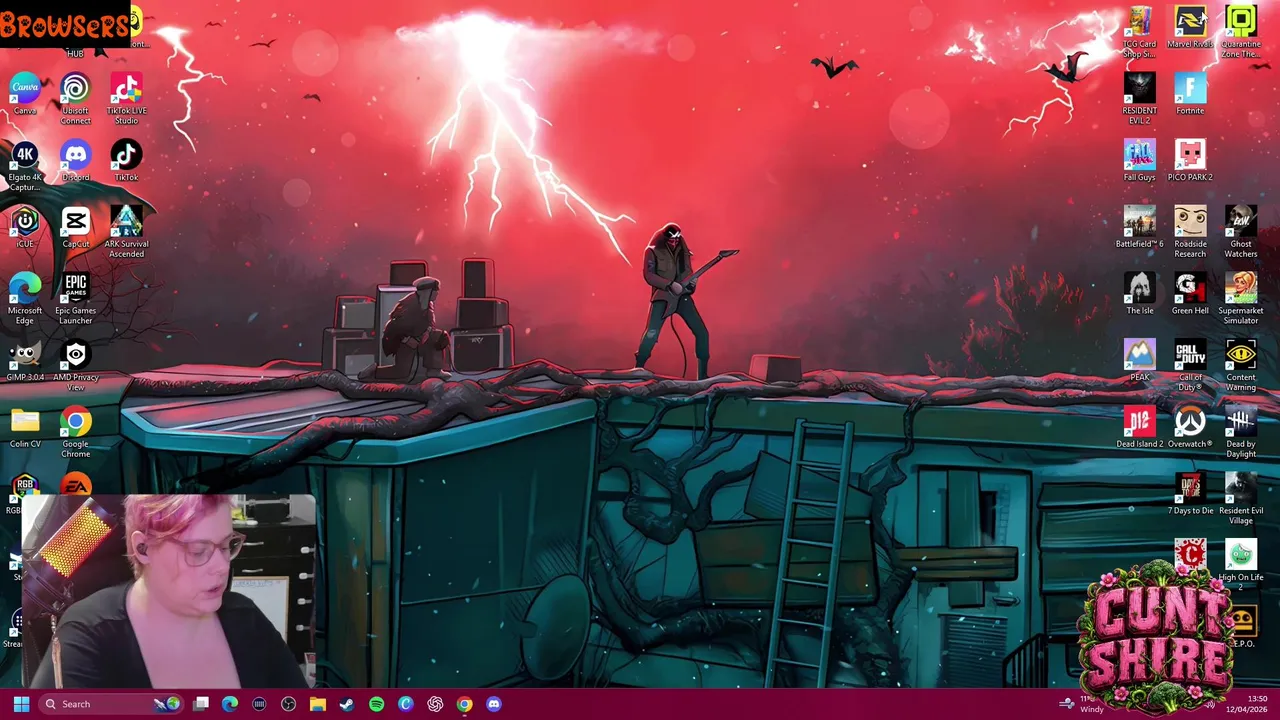Select the TCG Card Shop Simulator shortcut
The width and height of the screenshot is (1280, 720).
[x=1139, y=32]
